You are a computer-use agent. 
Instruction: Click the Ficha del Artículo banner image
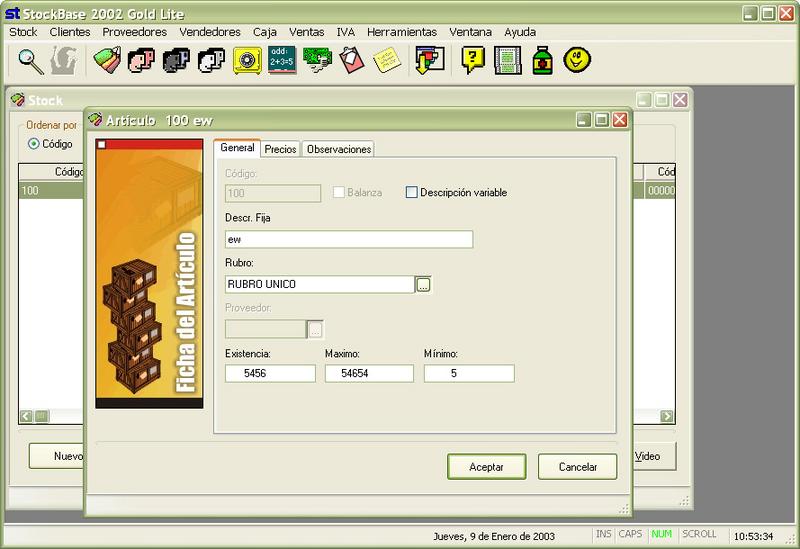pos(149,273)
